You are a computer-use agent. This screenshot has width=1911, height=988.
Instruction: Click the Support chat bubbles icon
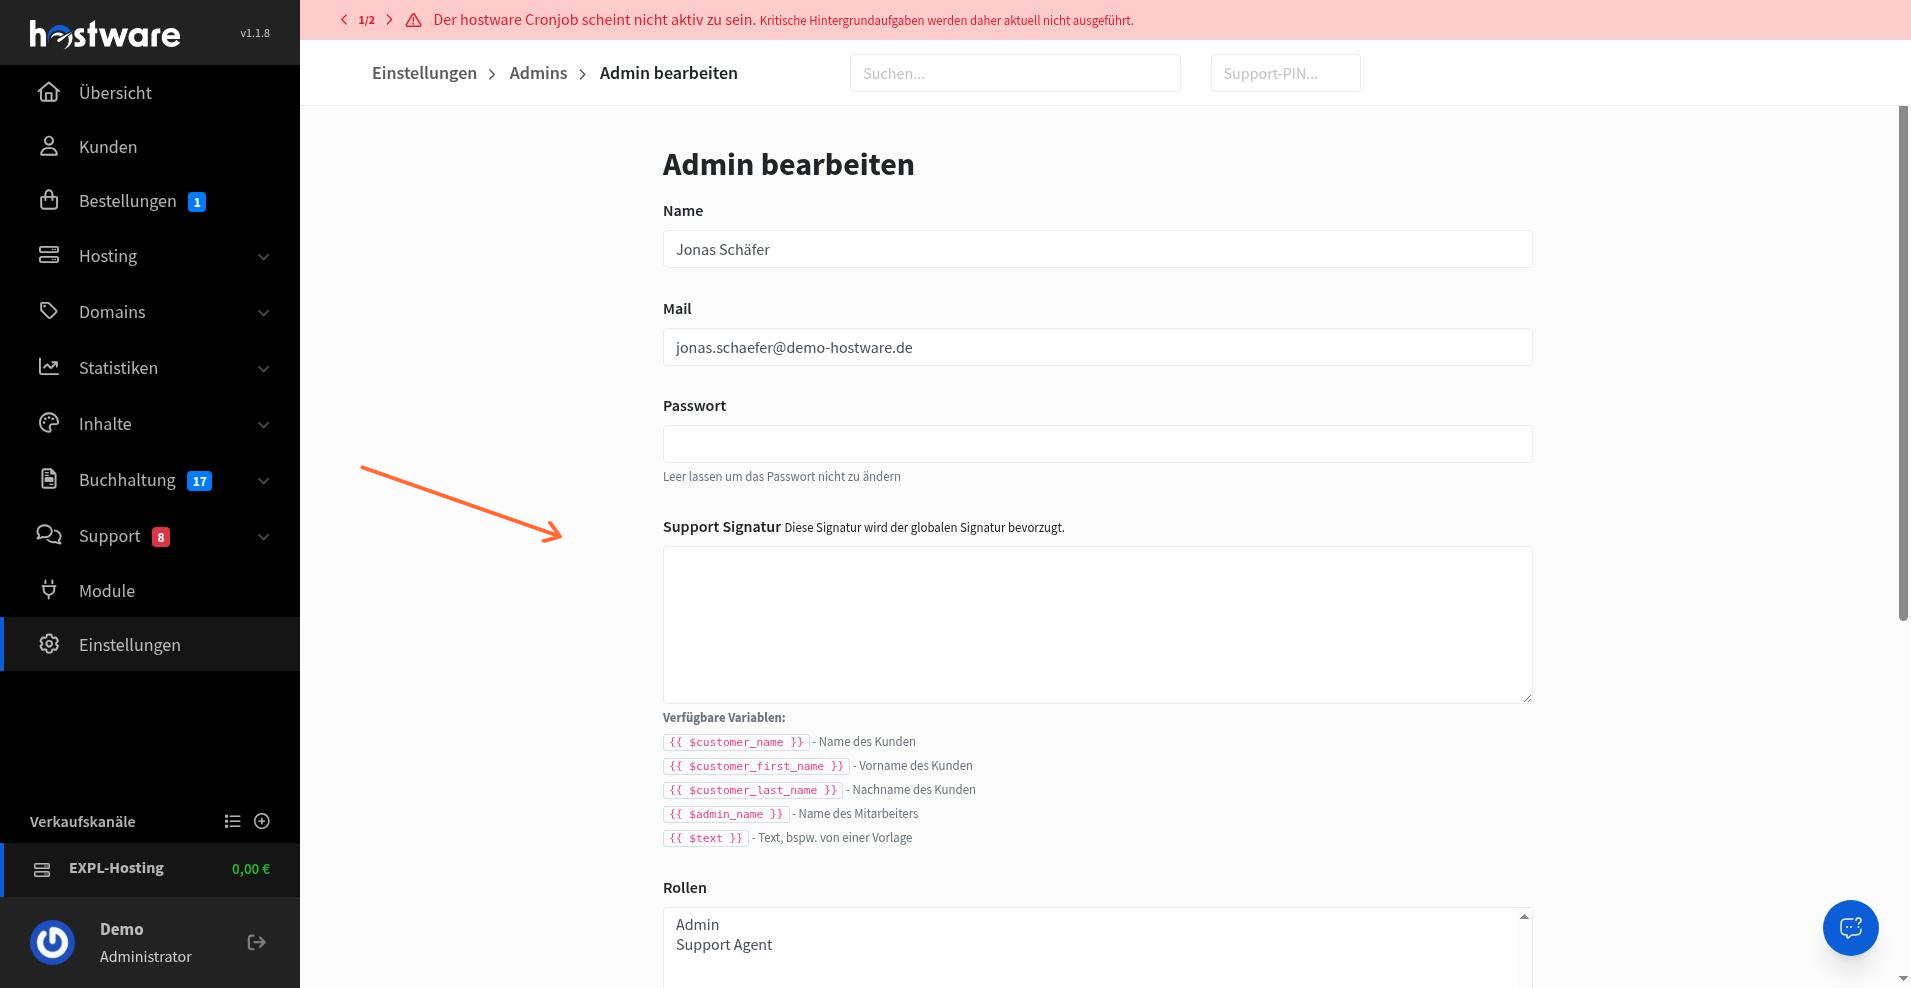(x=49, y=535)
